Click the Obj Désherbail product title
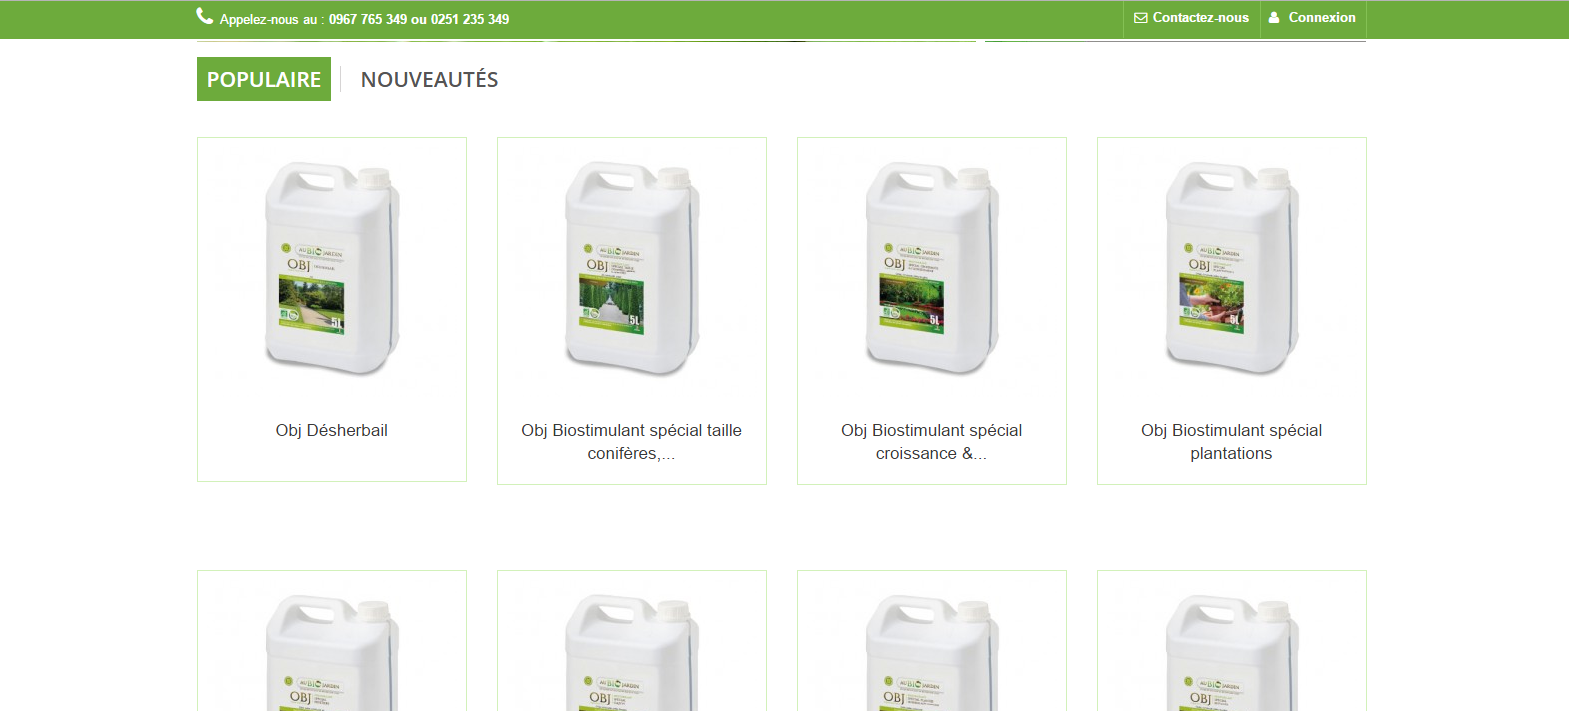The height and width of the screenshot is (711, 1569). point(332,430)
